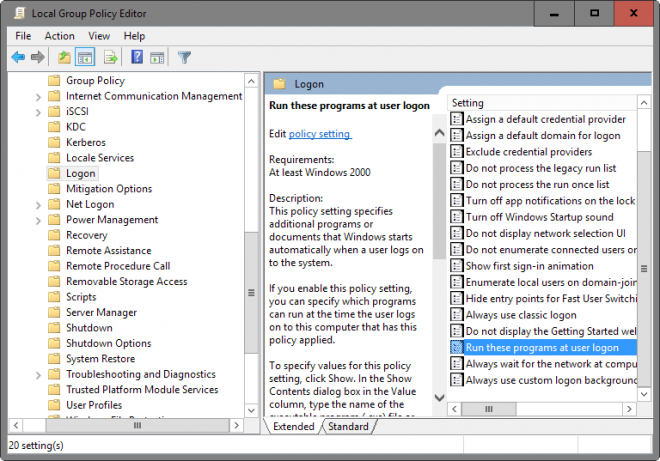Open the View menu

click(x=99, y=36)
